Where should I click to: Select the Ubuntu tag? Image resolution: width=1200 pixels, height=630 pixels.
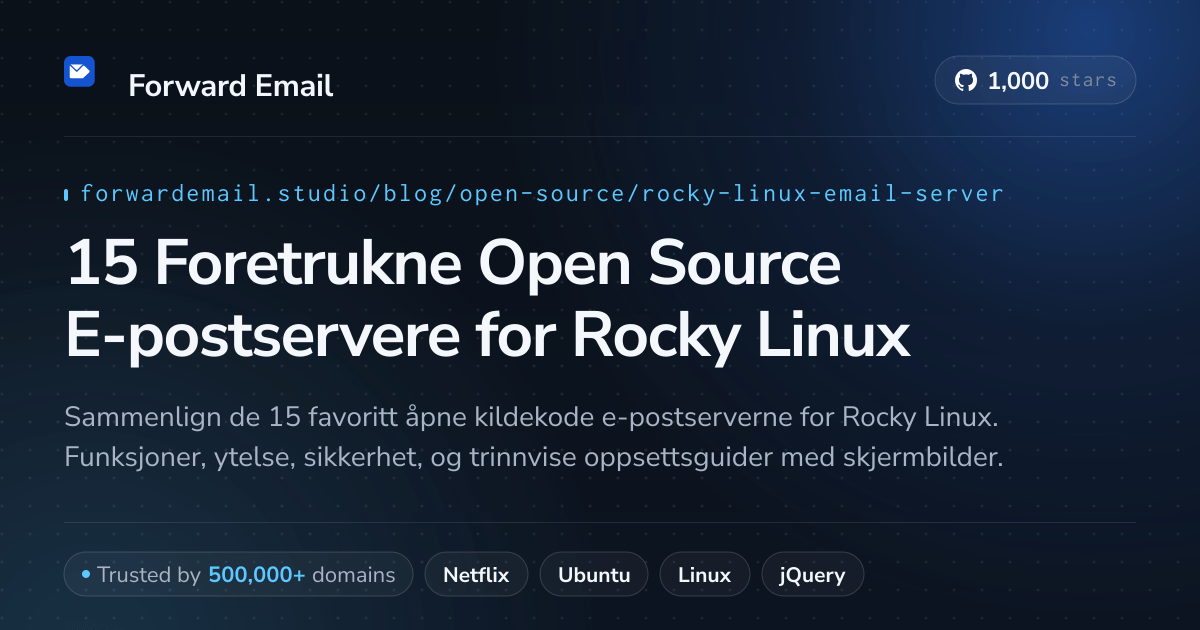tap(594, 575)
